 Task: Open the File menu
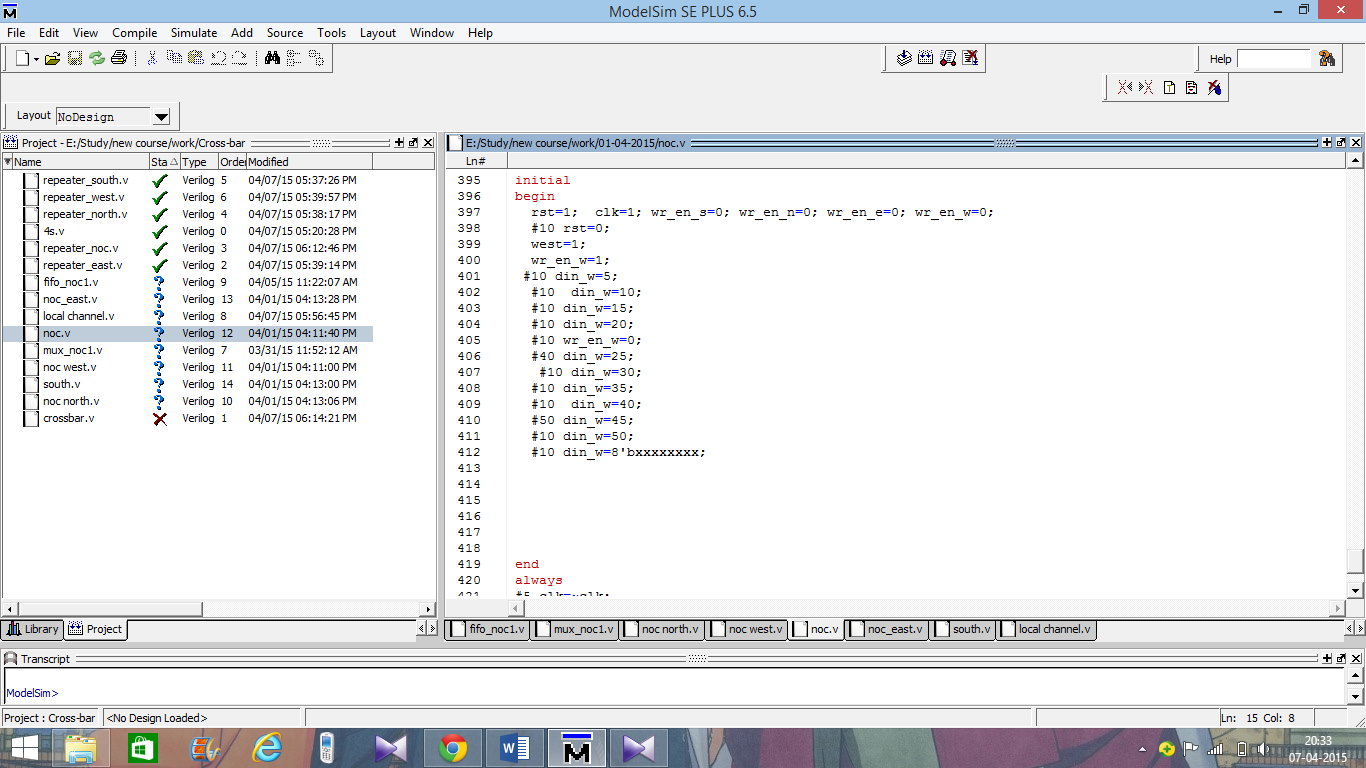pyautogui.click(x=16, y=33)
